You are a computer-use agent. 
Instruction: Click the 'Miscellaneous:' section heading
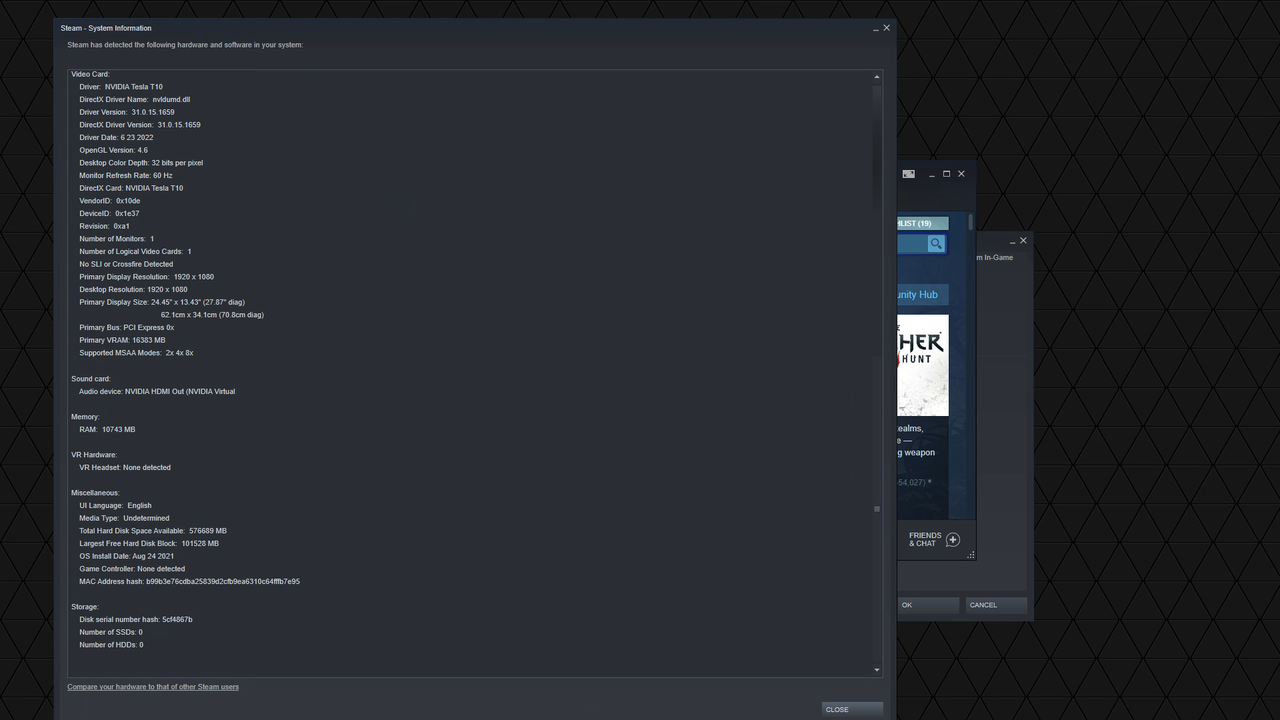coord(95,493)
